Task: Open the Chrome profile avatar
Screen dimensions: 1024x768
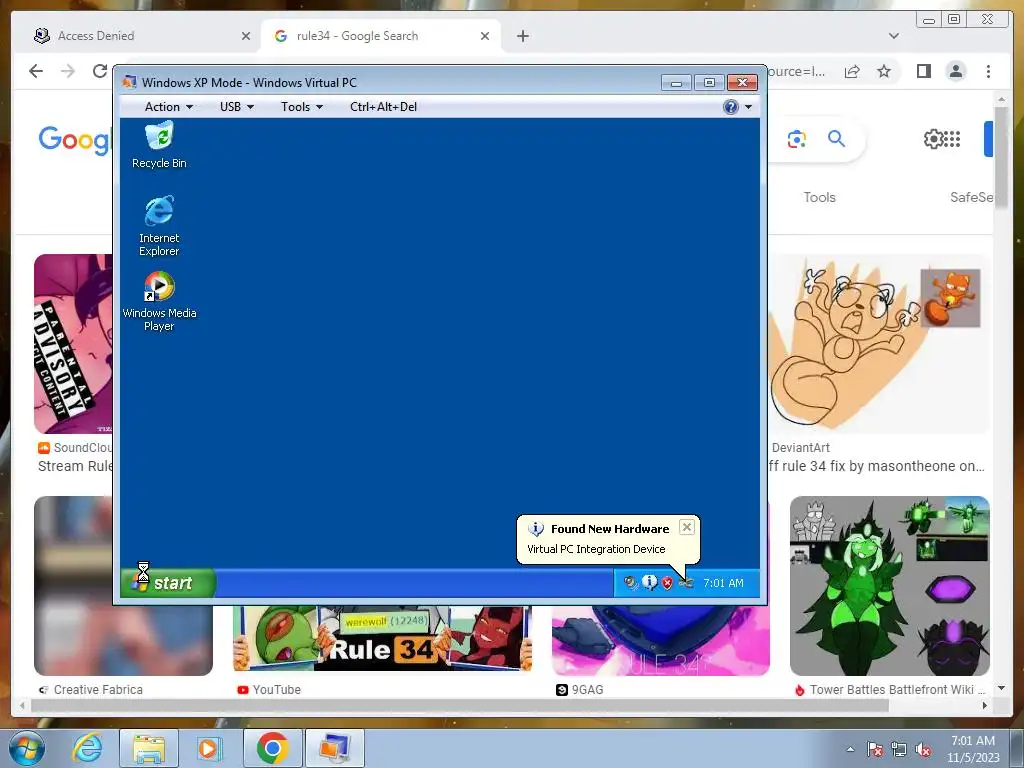Action: point(955,71)
